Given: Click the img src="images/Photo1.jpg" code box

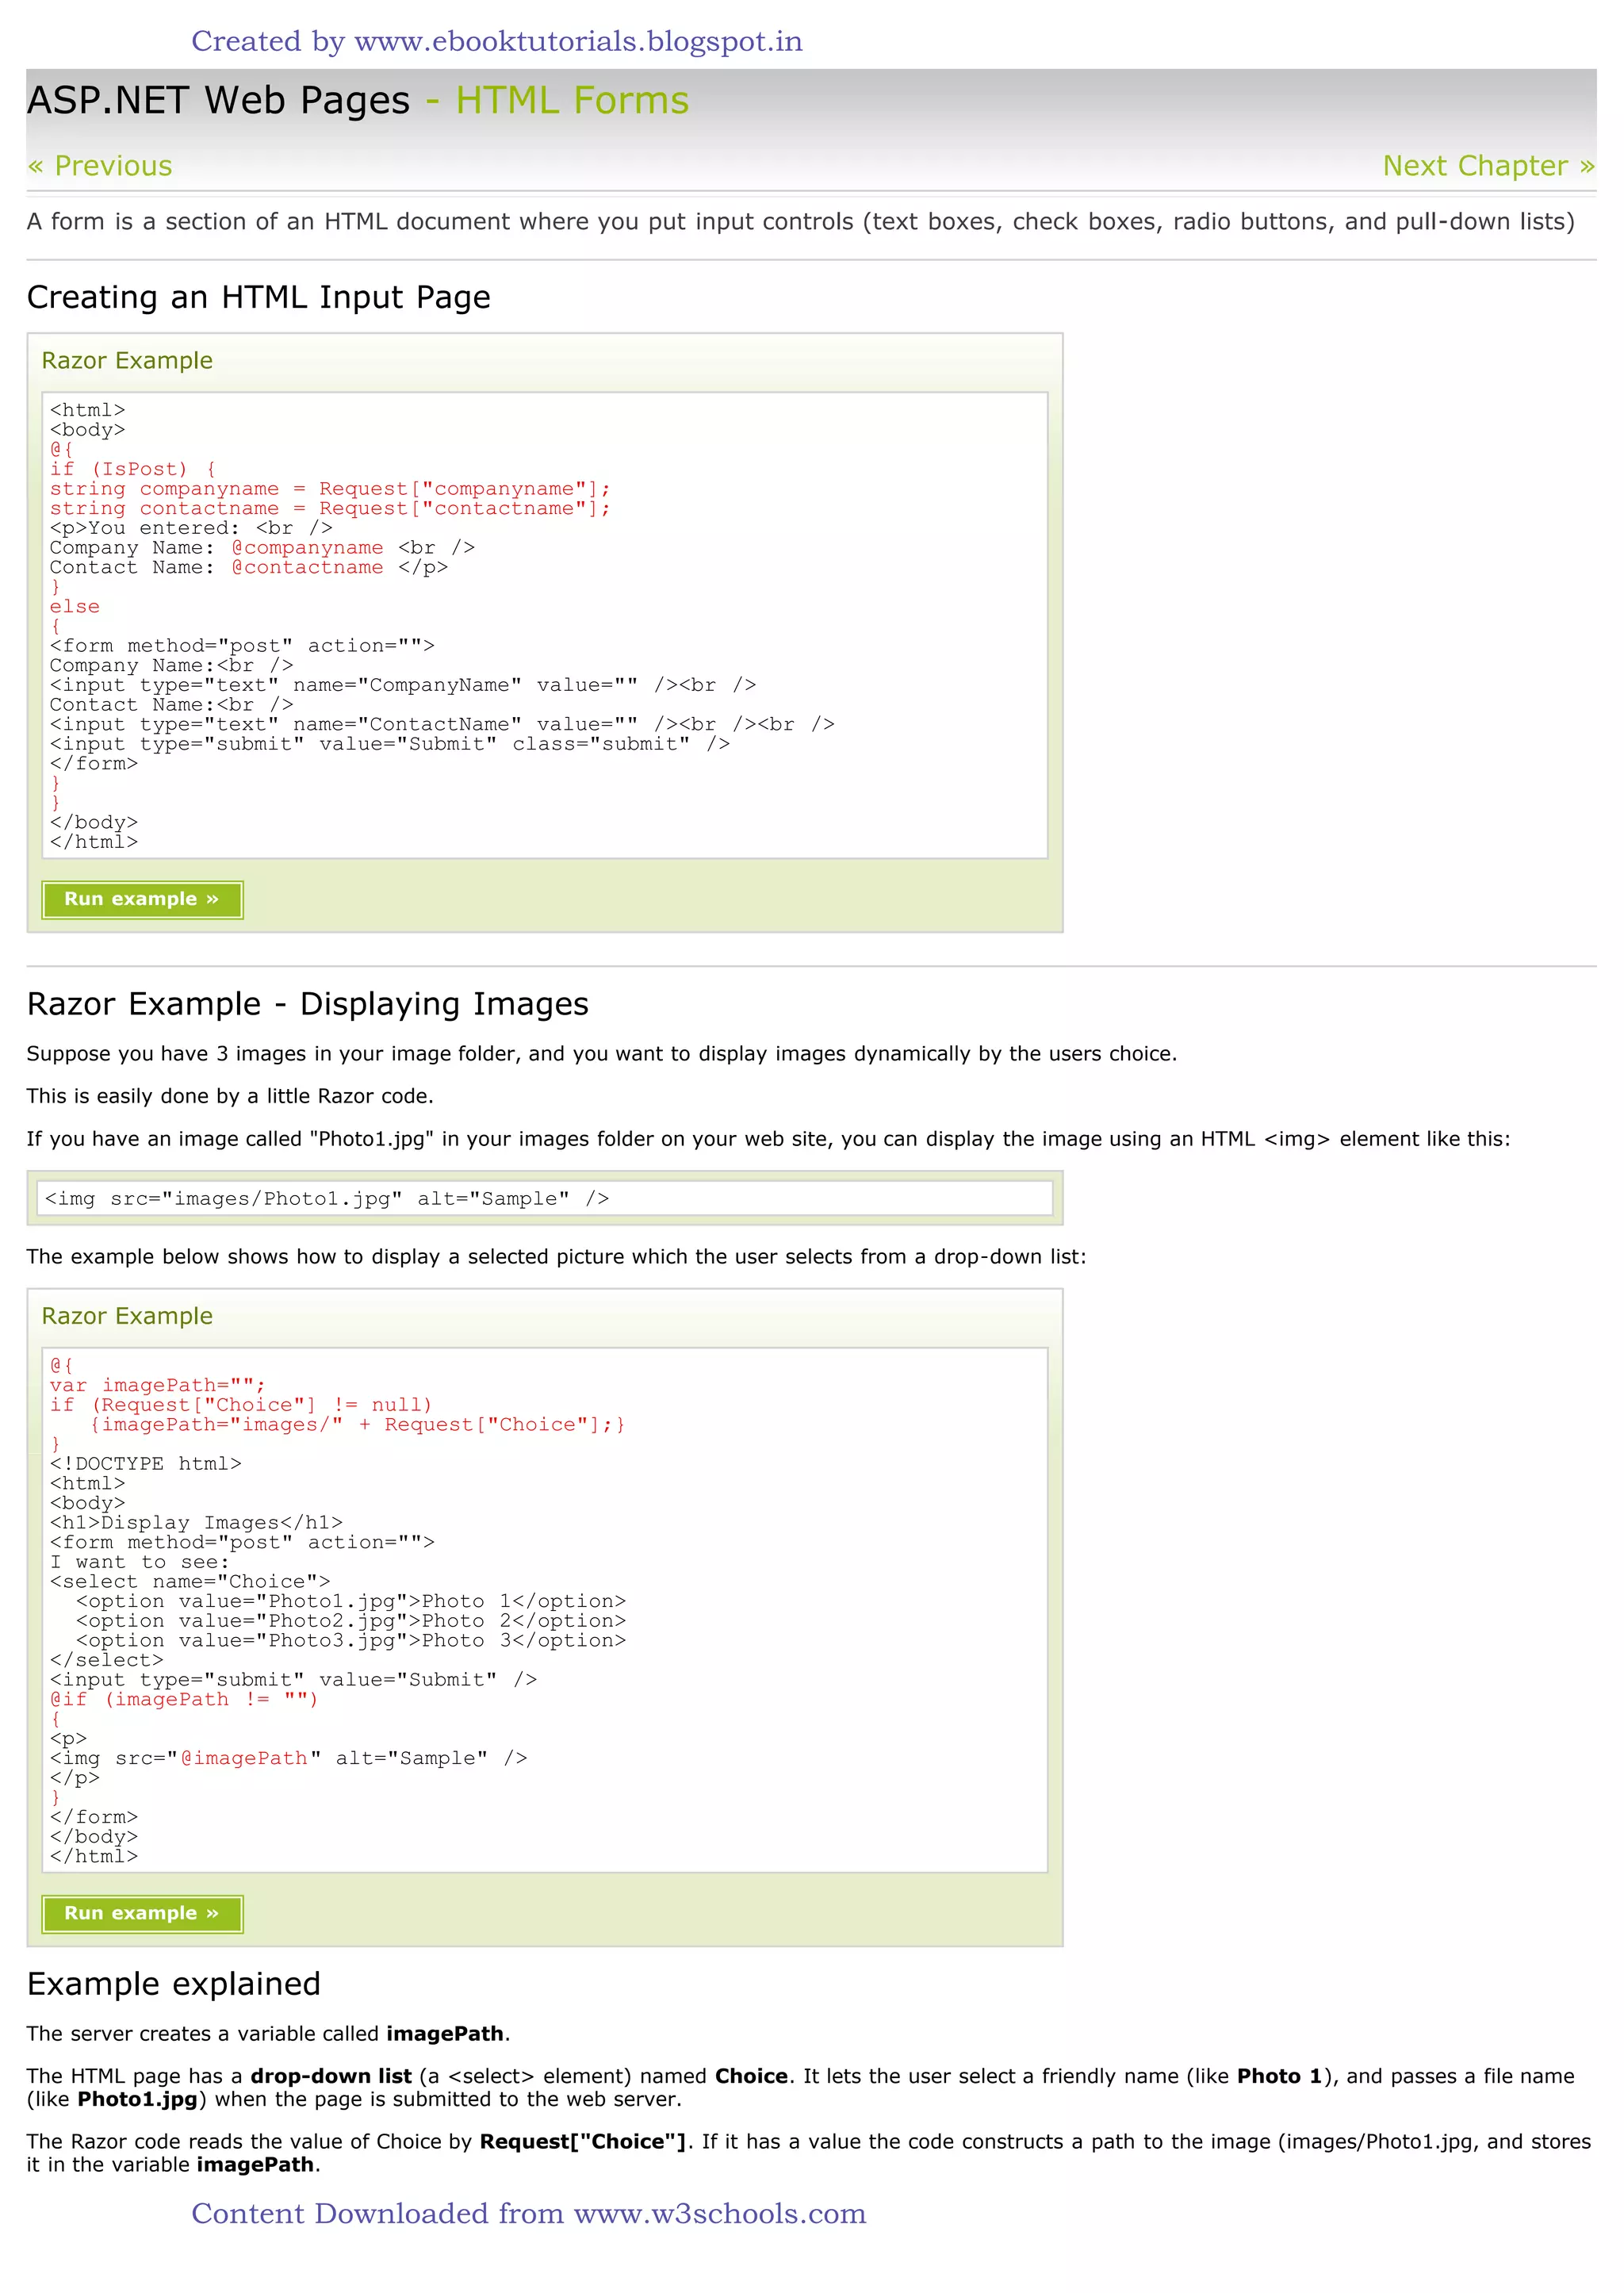Looking at the screenshot, I should click(545, 1198).
